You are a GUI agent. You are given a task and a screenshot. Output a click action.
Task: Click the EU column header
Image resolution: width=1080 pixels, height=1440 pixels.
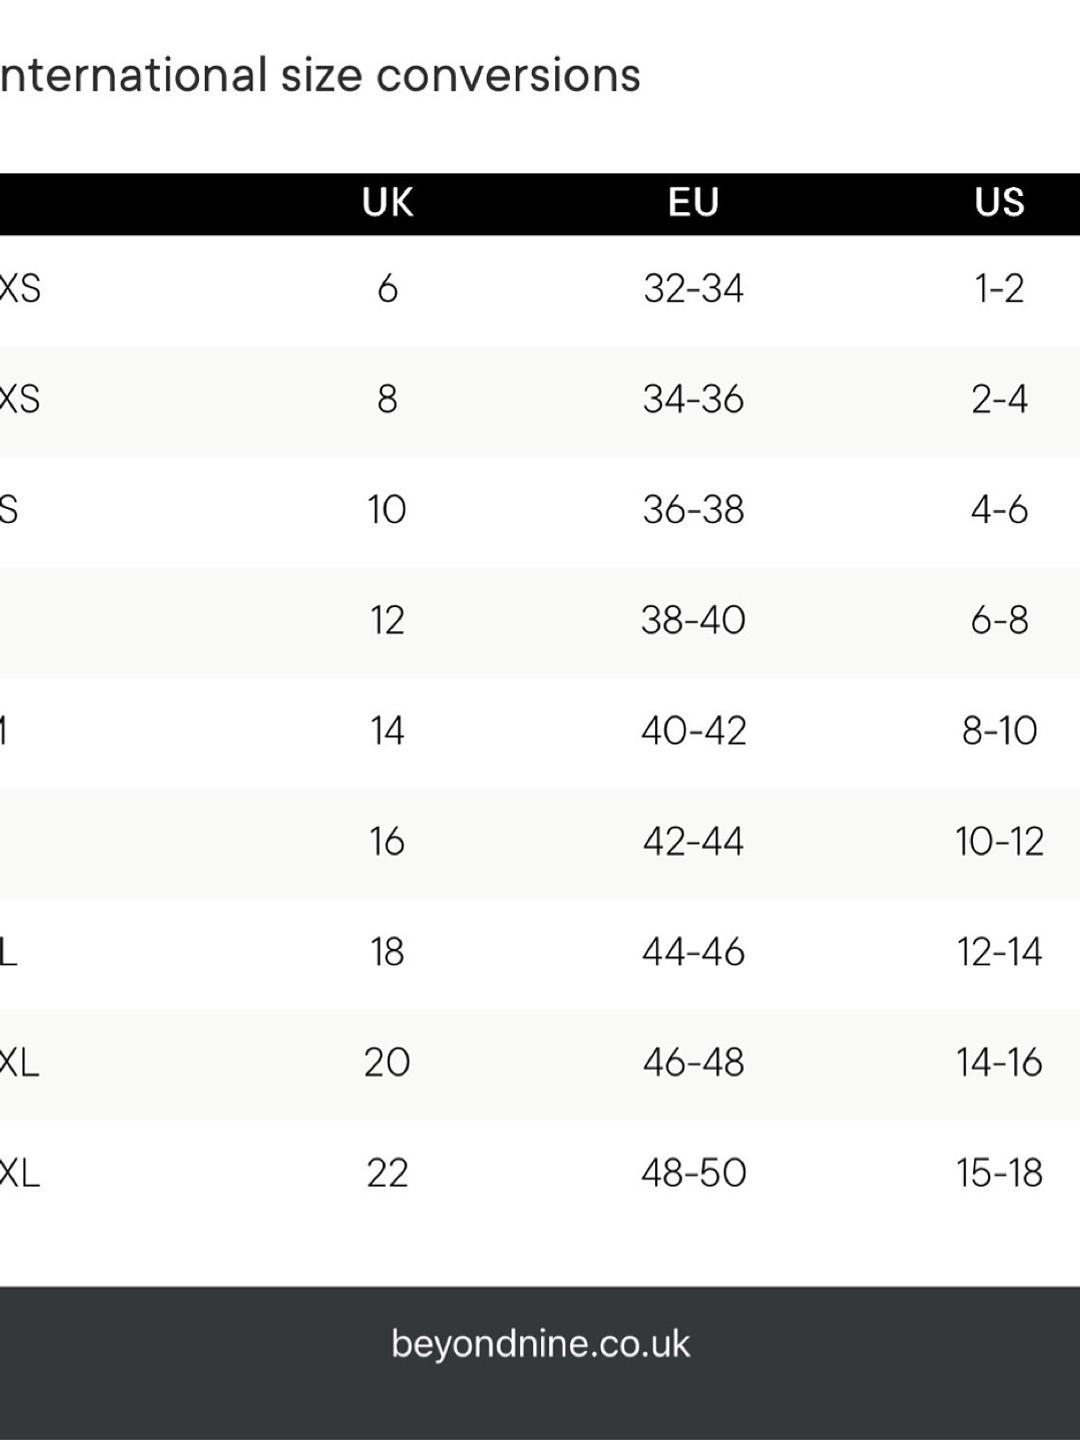click(x=693, y=203)
